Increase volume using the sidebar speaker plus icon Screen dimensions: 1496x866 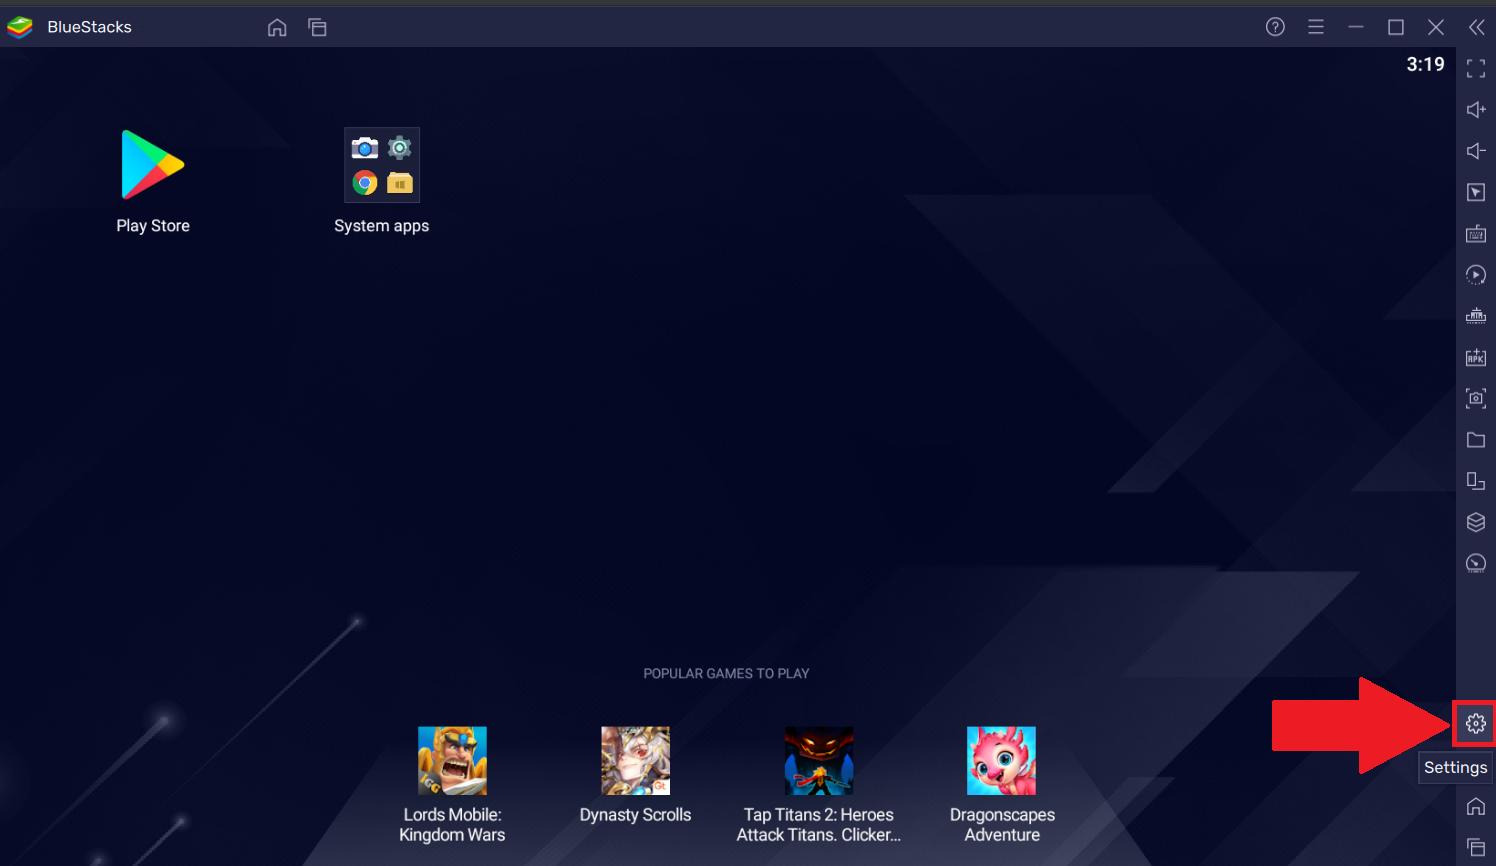point(1476,110)
